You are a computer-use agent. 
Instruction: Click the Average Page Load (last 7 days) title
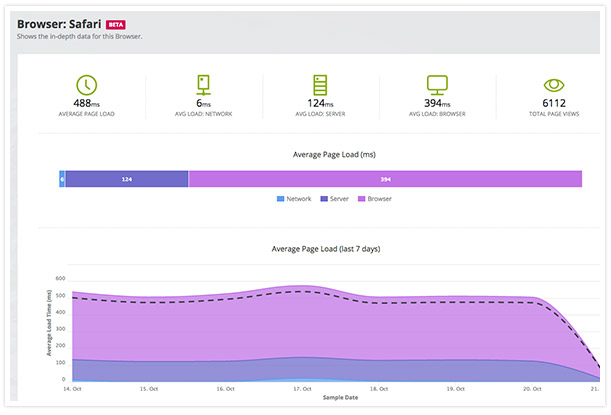point(326,249)
